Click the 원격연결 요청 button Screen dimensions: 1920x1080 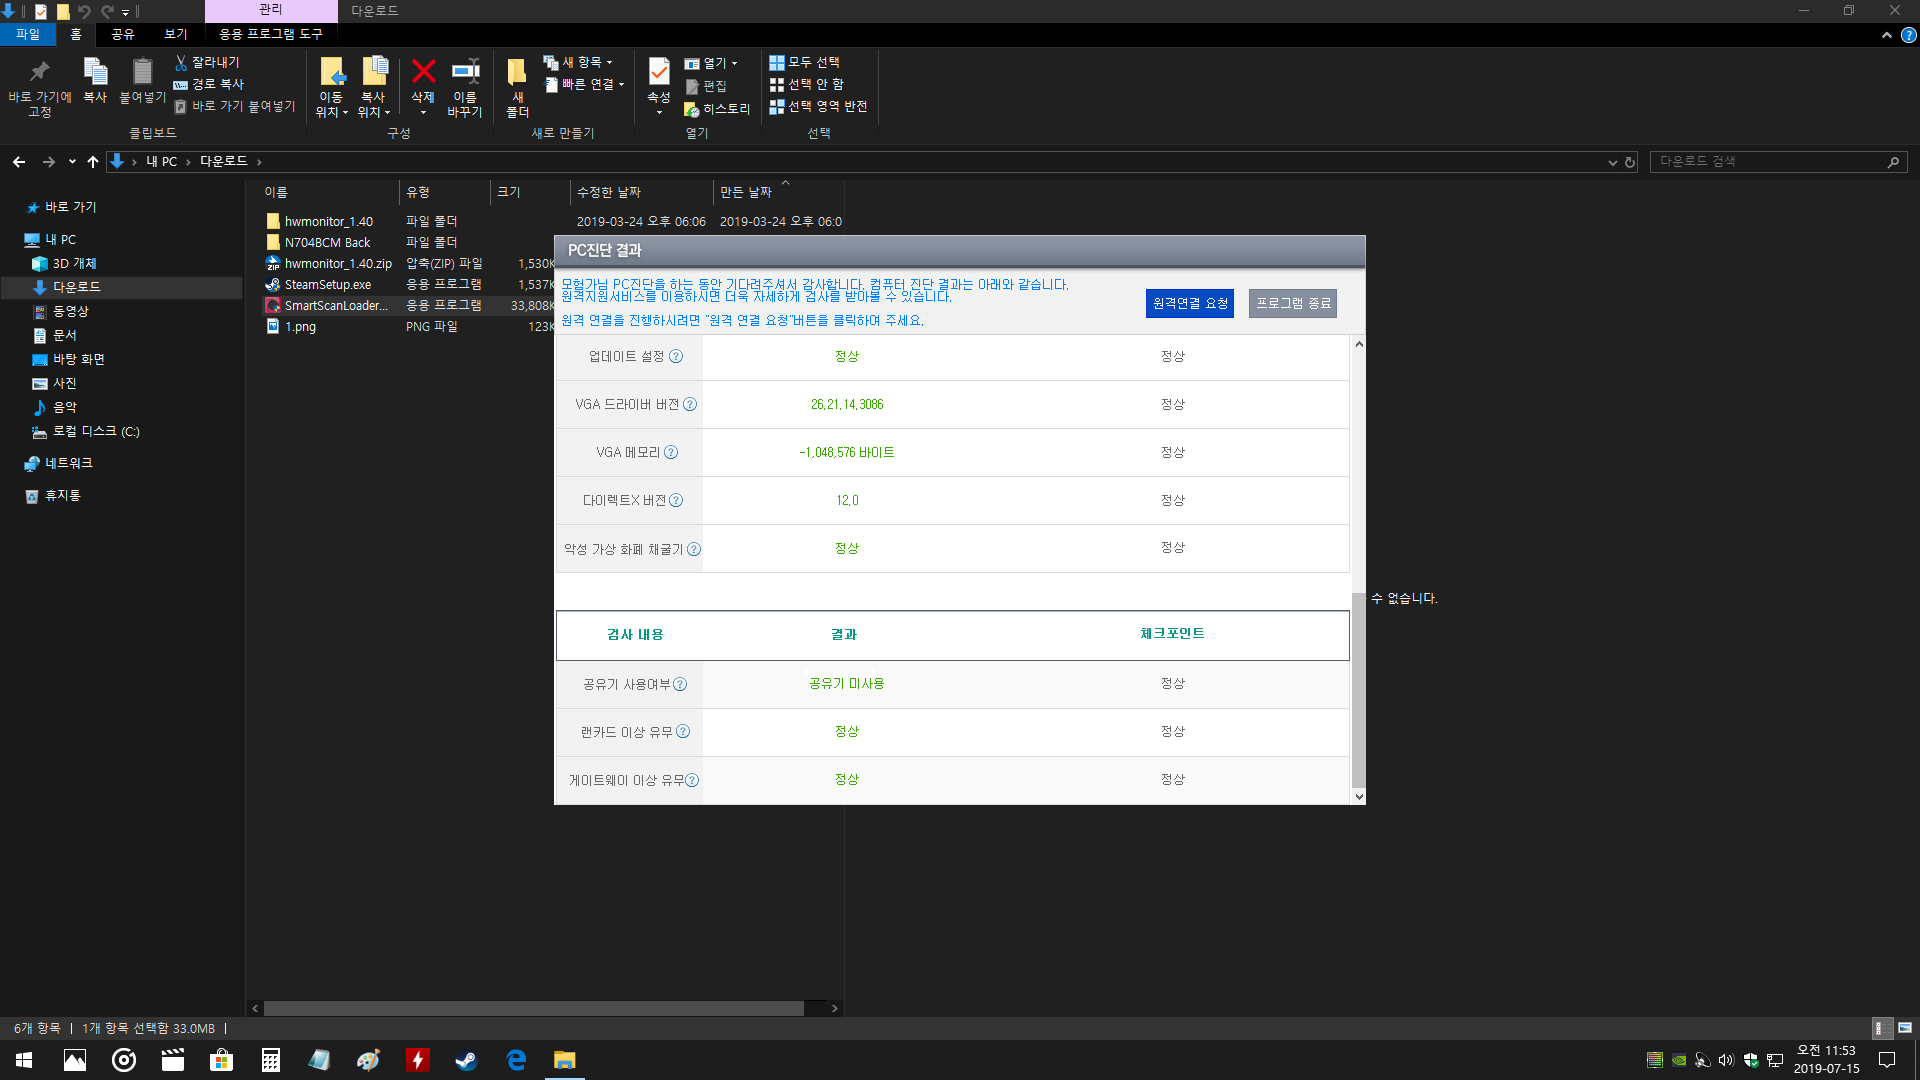point(1189,303)
